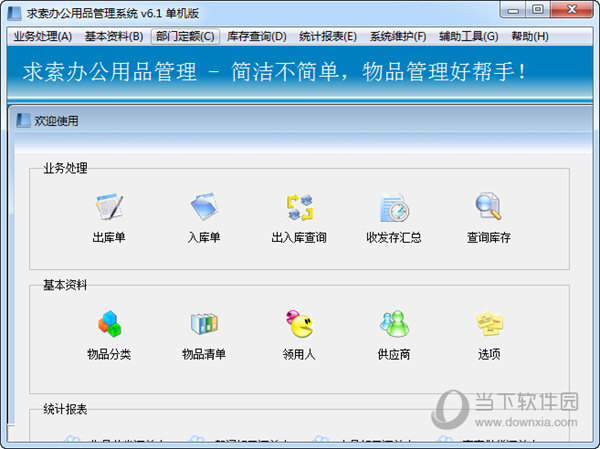
Task: Open the 供应商 supplier icon
Action: (x=394, y=325)
